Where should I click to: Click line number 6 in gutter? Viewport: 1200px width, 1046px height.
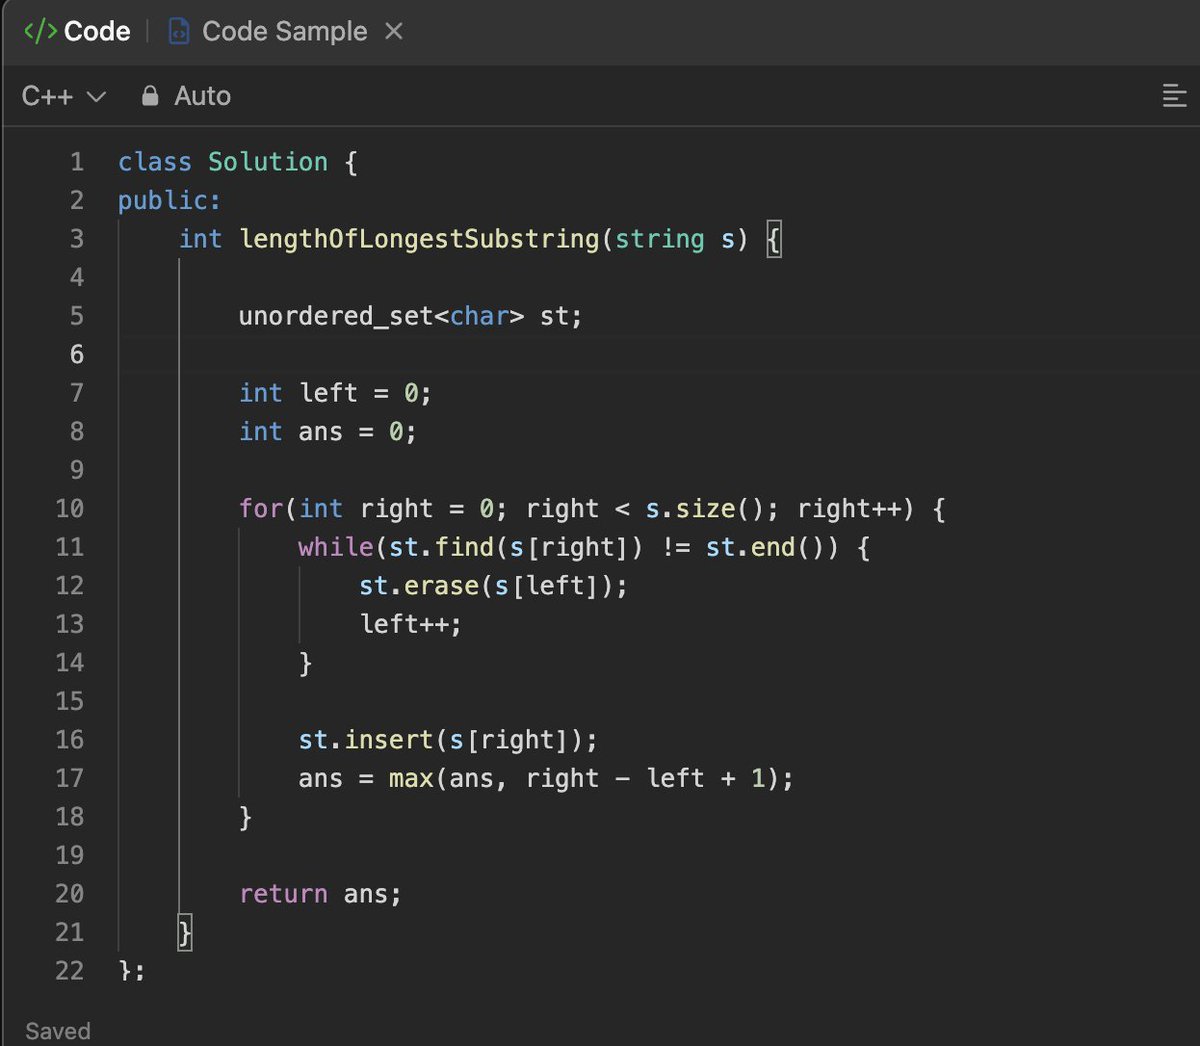77,354
